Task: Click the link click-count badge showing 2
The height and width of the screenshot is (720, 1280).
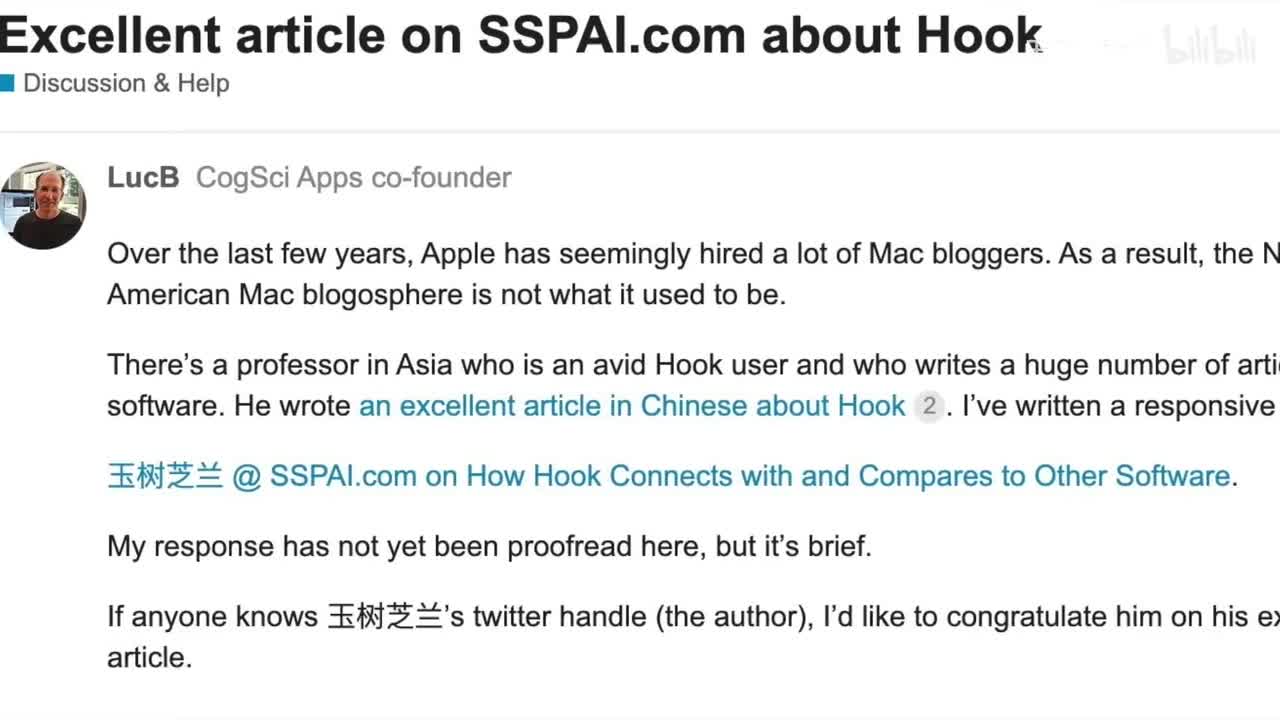Action: 929,406
